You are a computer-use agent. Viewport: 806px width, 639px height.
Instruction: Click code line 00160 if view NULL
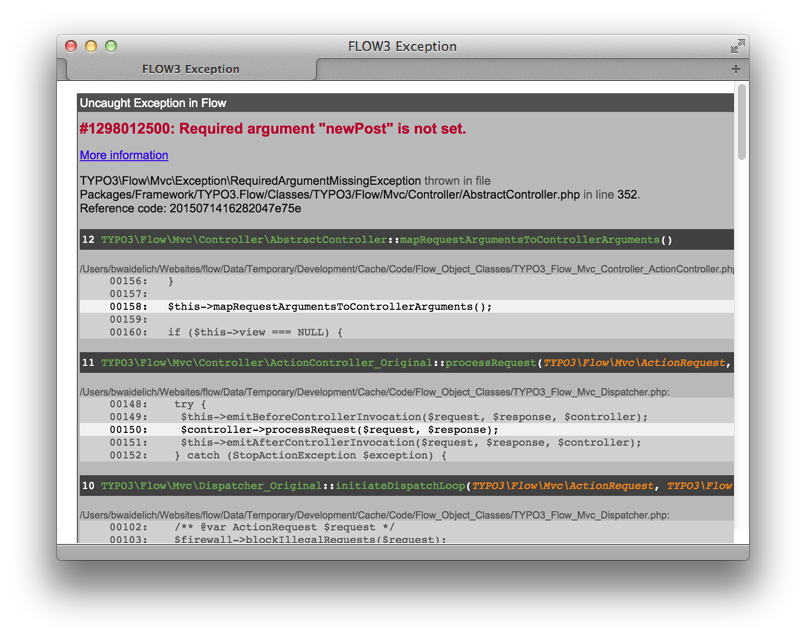pos(407,332)
